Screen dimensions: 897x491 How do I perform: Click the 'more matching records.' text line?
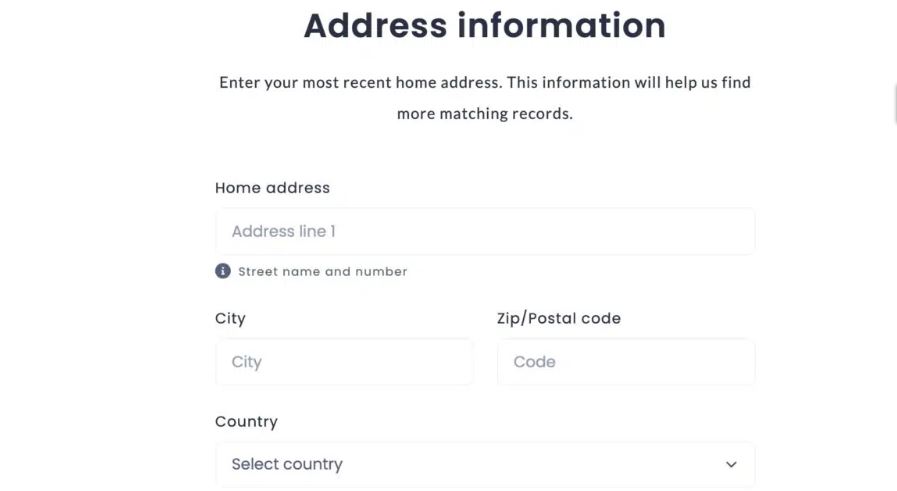tap(485, 113)
